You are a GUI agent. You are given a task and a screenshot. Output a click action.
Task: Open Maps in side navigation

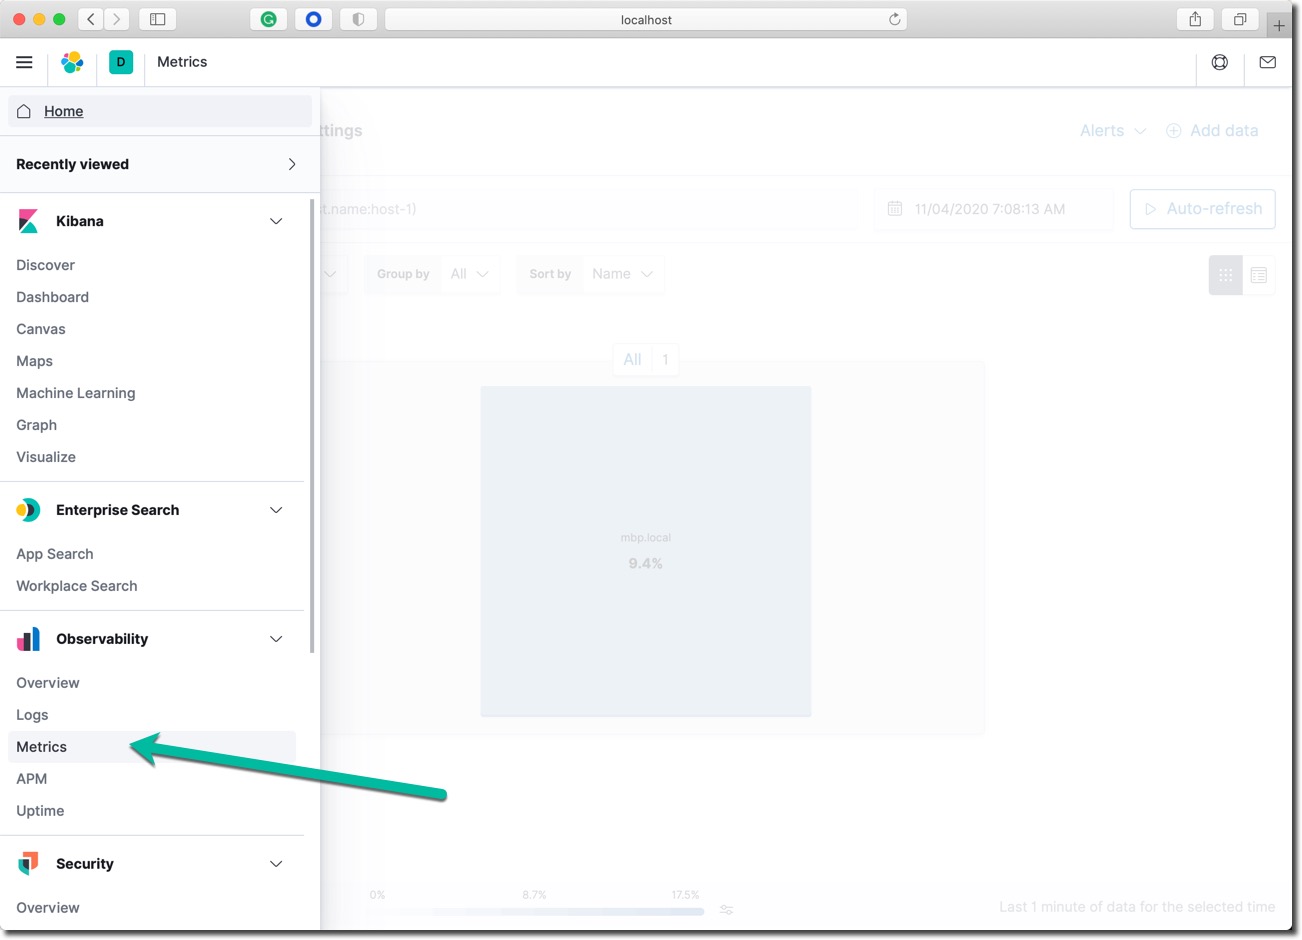point(34,361)
